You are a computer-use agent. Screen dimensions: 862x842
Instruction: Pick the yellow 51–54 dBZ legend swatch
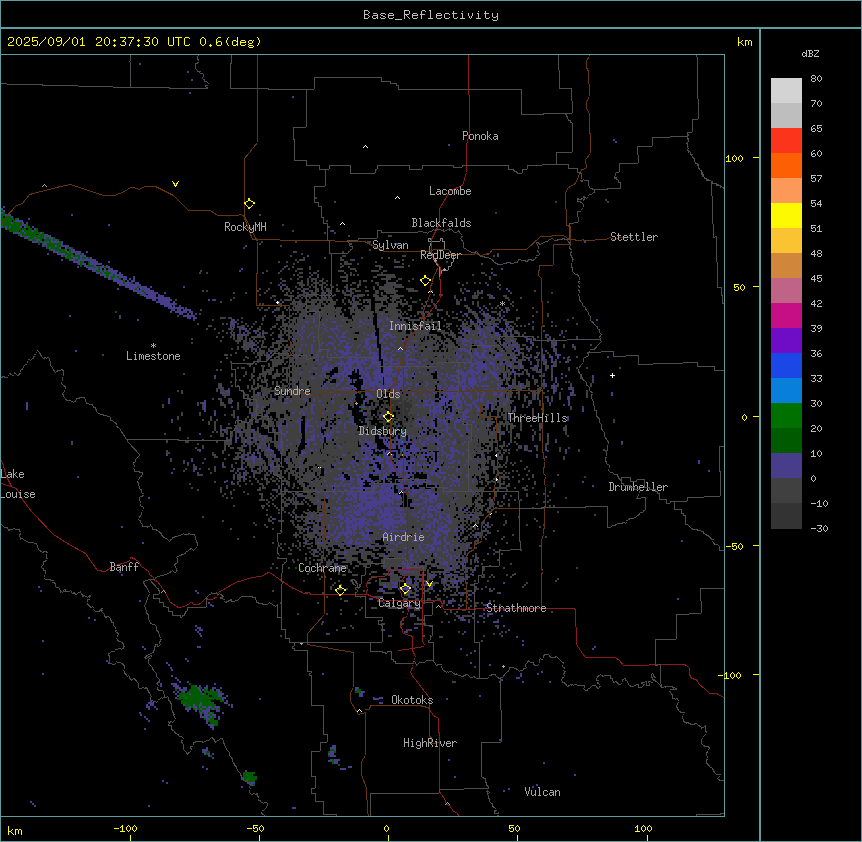pos(786,215)
